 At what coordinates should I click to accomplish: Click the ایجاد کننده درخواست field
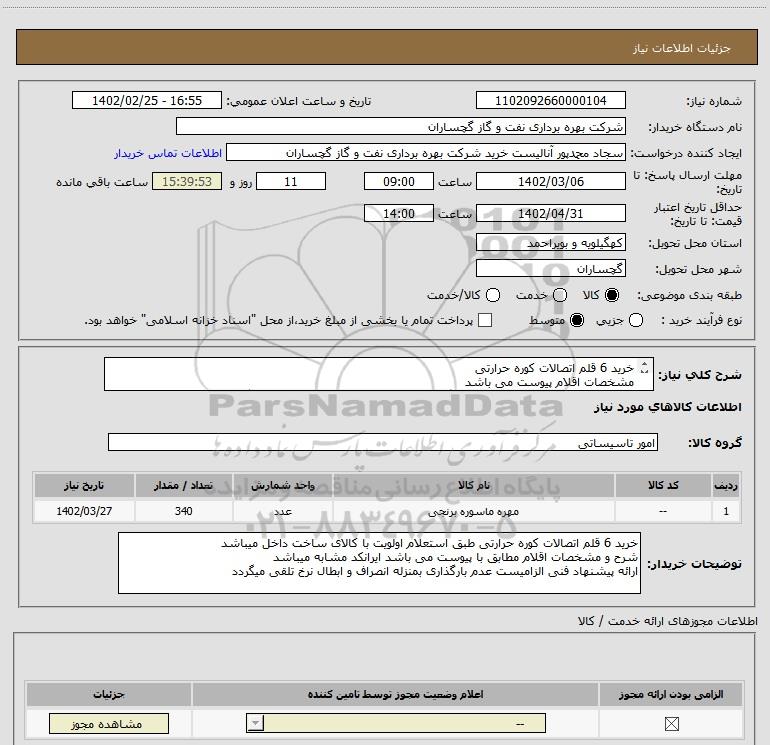tap(426, 152)
